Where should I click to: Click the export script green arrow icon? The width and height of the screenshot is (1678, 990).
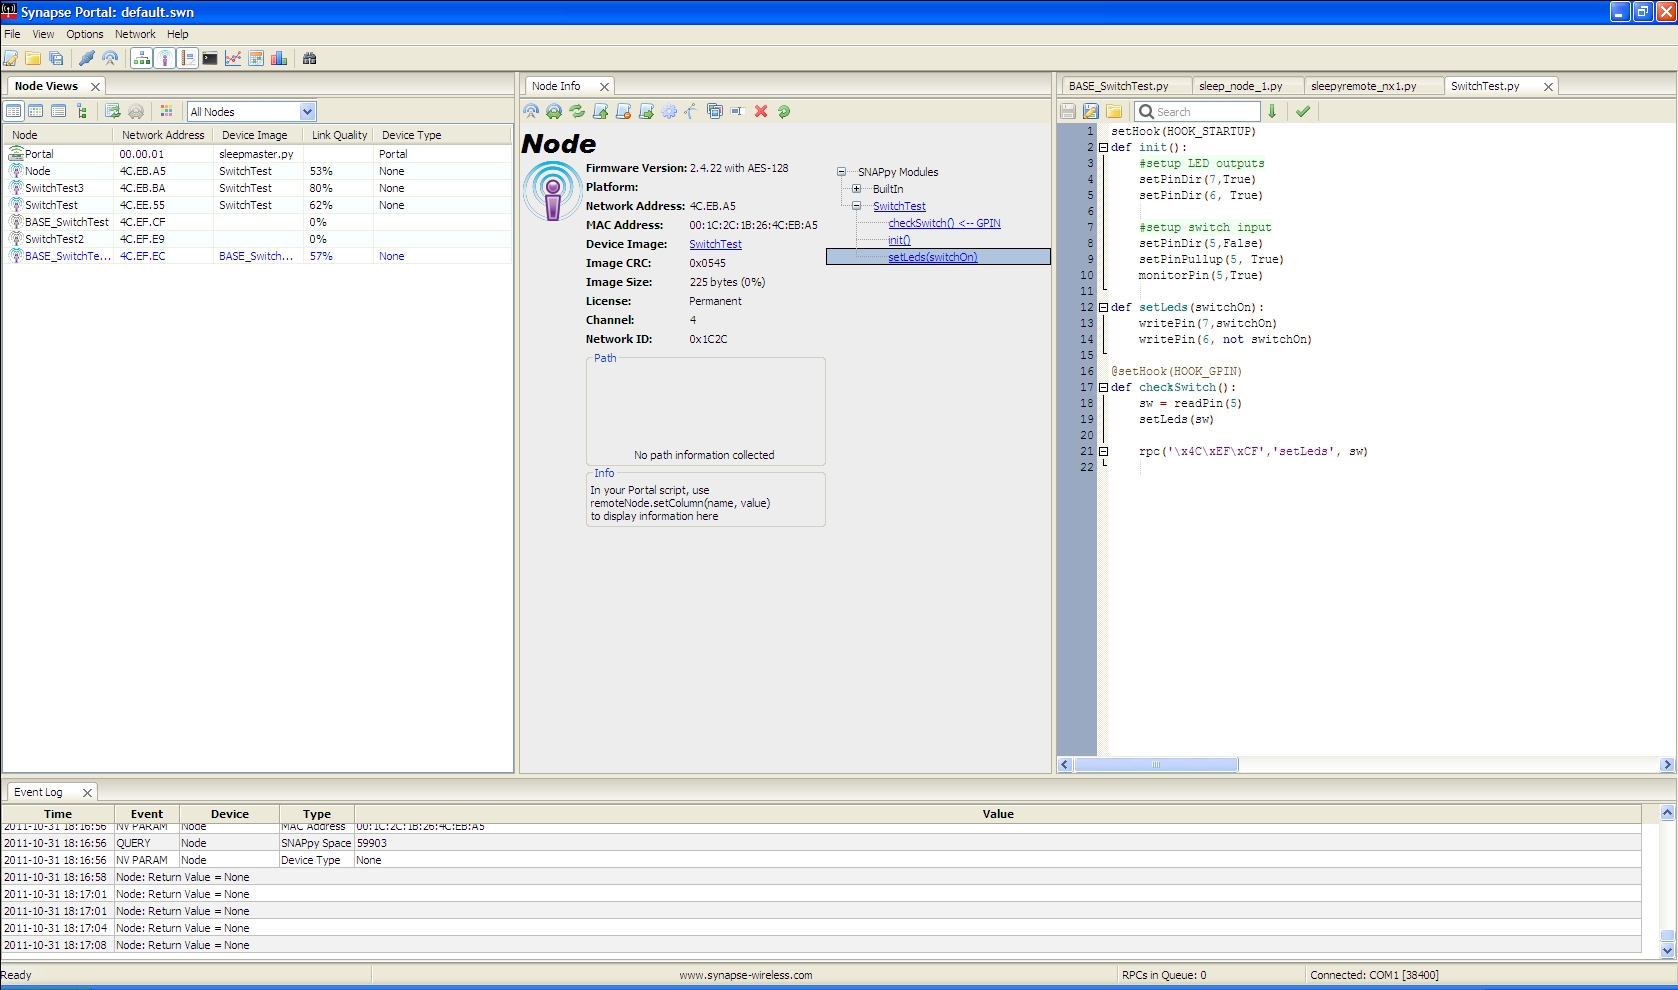(646, 111)
